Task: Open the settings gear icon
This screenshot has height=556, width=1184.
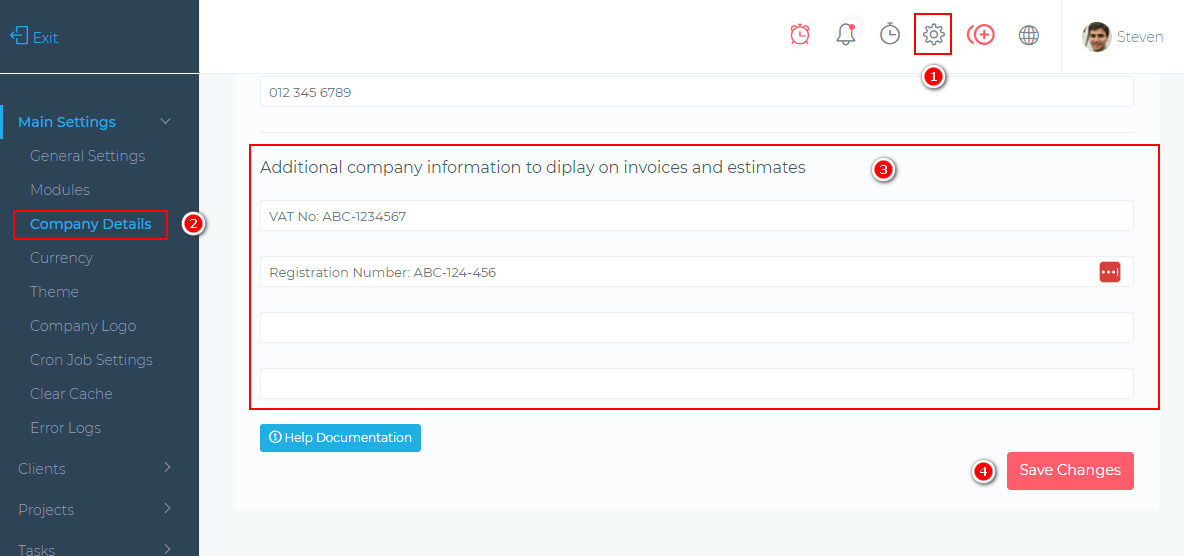Action: coord(934,34)
